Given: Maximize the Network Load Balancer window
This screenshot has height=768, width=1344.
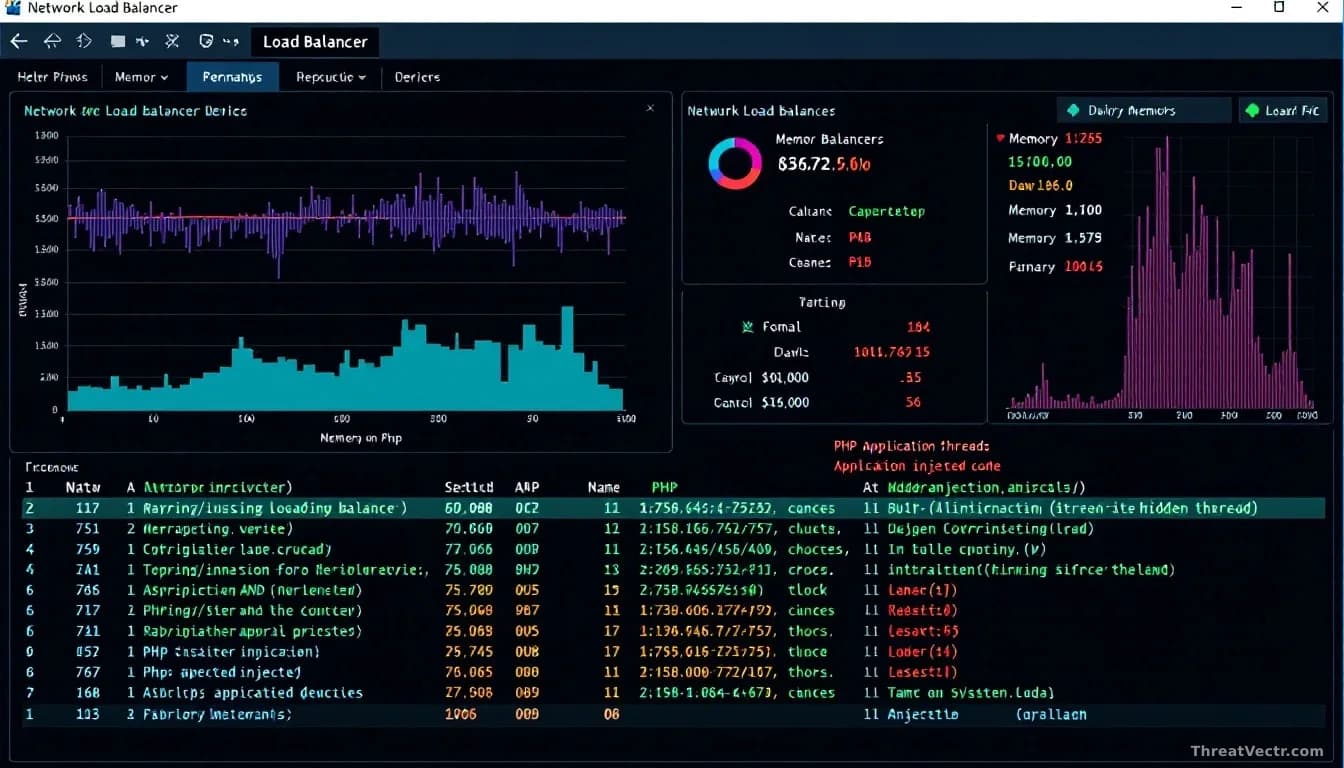Looking at the screenshot, I should click(1279, 8).
